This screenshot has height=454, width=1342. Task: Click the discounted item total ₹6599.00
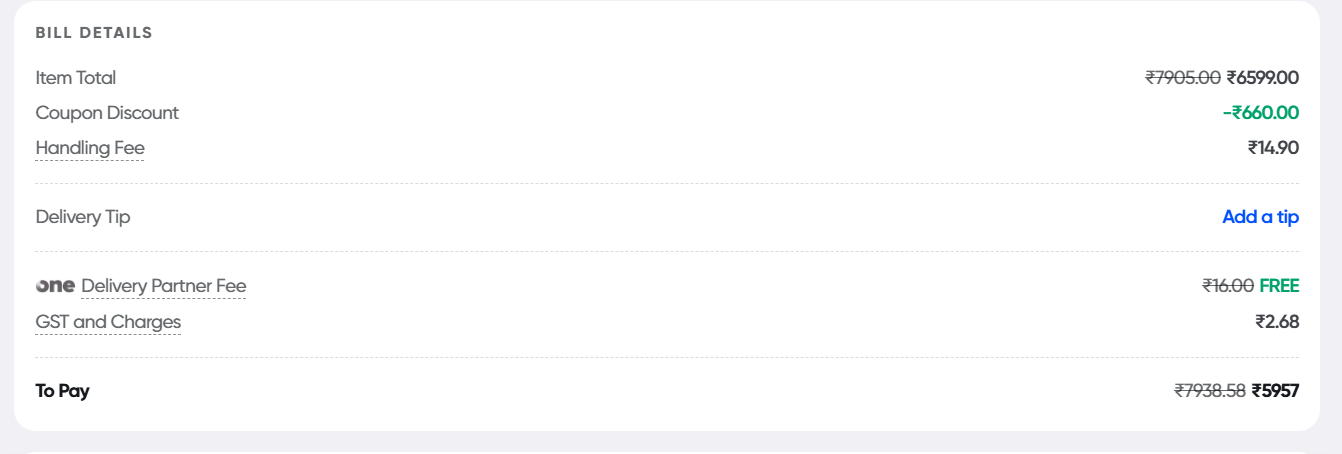point(1263,78)
